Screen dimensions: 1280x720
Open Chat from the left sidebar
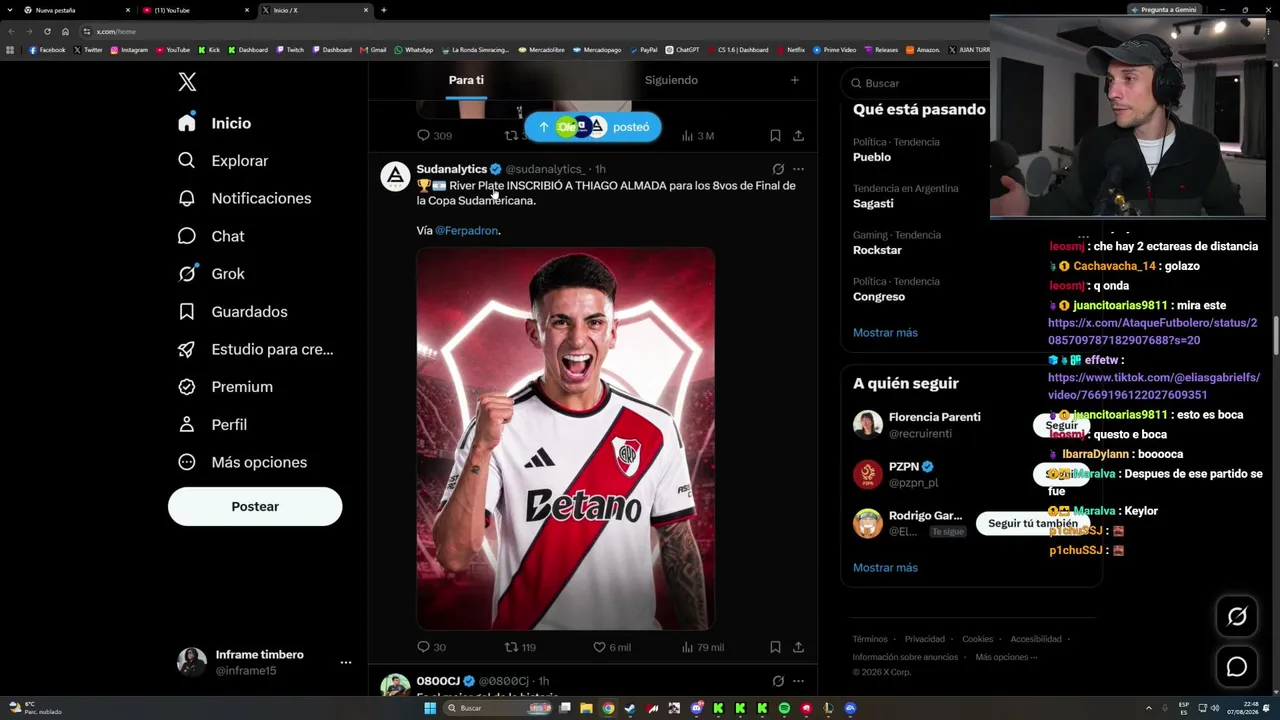click(211, 236)
